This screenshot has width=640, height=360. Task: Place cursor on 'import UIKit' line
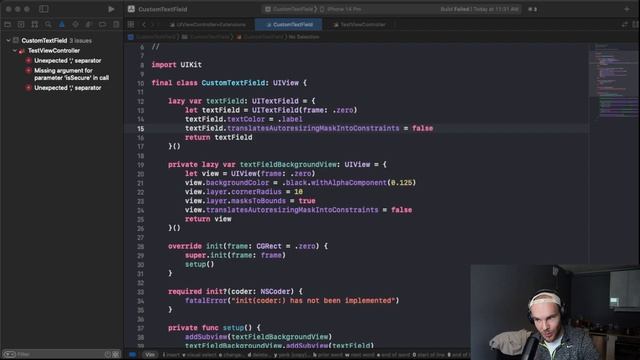tap(176, 64)
